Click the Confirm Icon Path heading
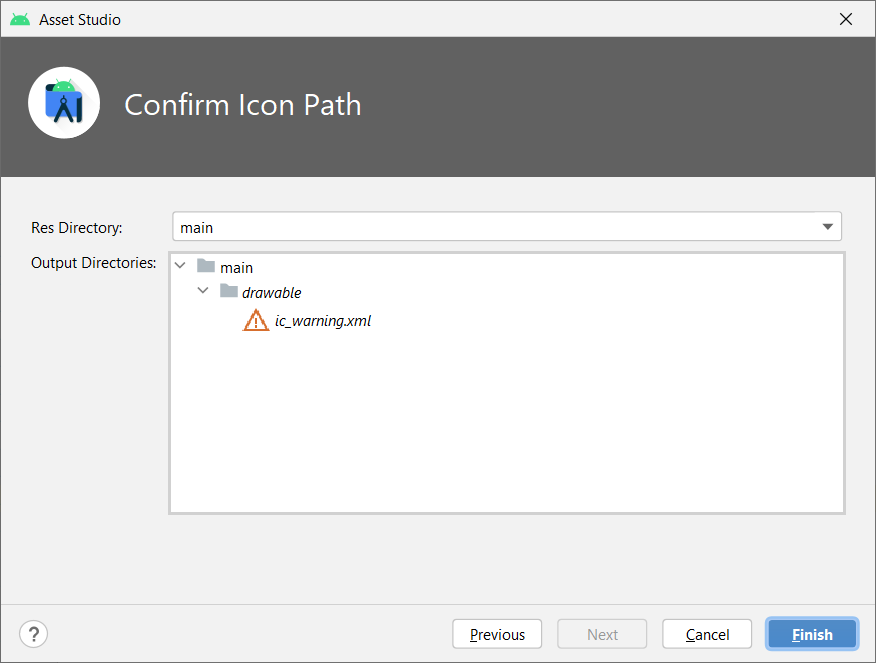The height and width of the screenshot is (663, 876). (242, 105)
